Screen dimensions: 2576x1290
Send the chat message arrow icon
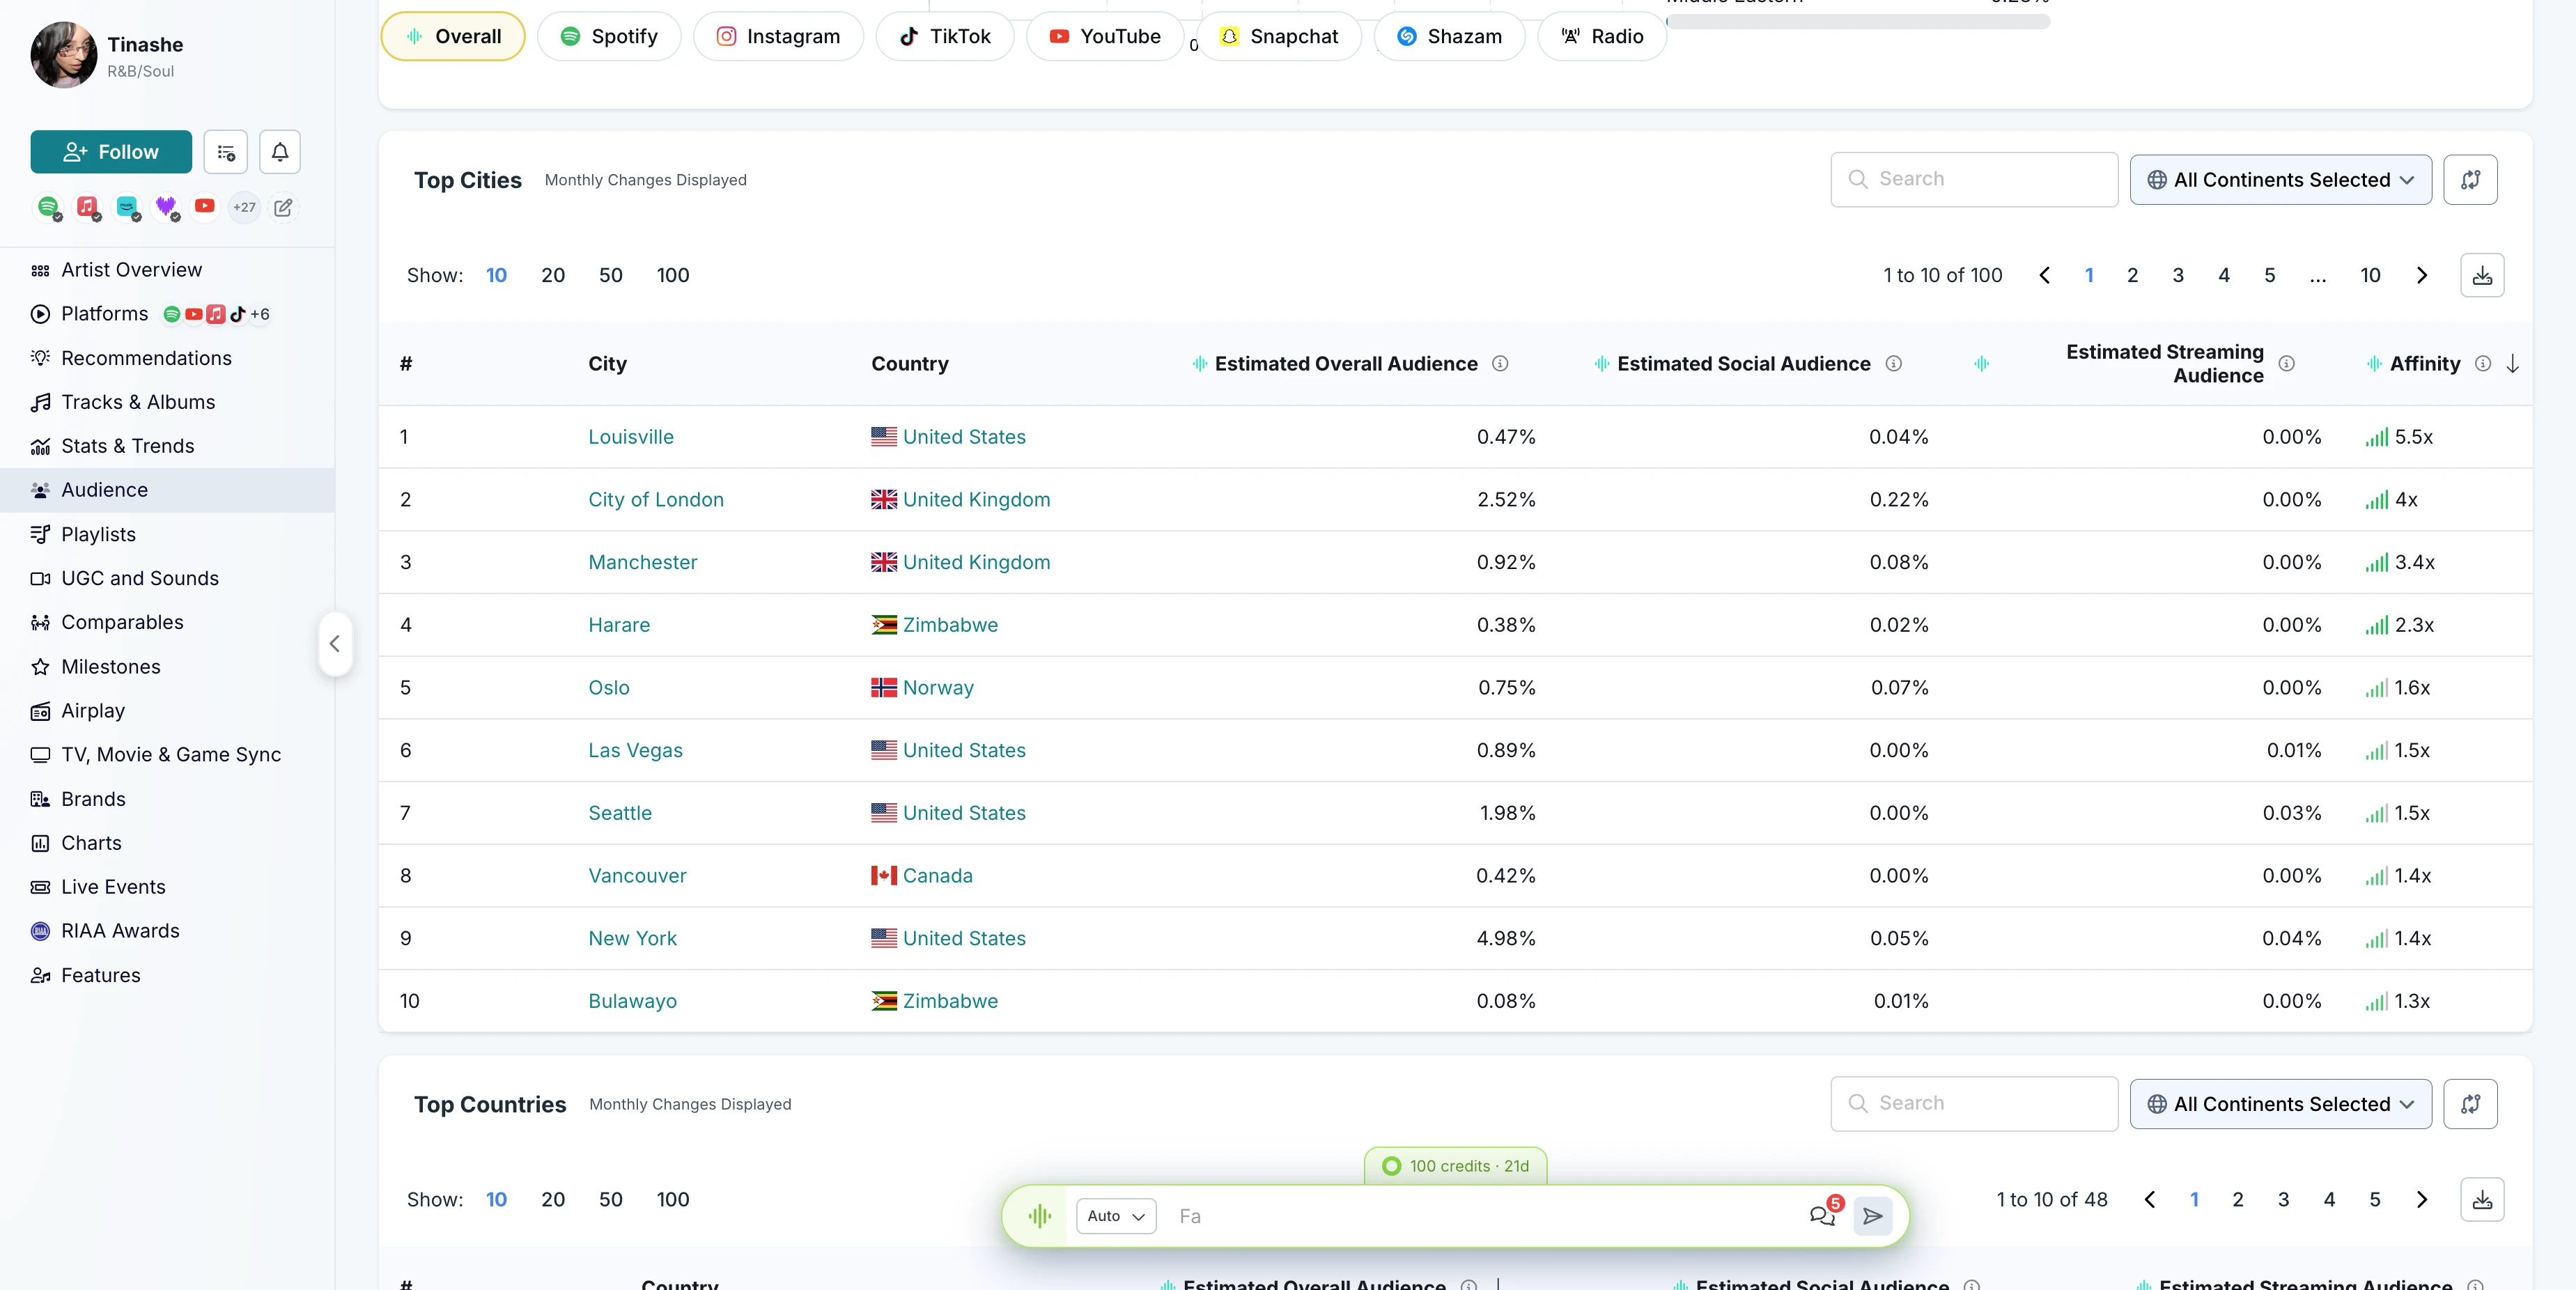[x=1872, y=1216]
